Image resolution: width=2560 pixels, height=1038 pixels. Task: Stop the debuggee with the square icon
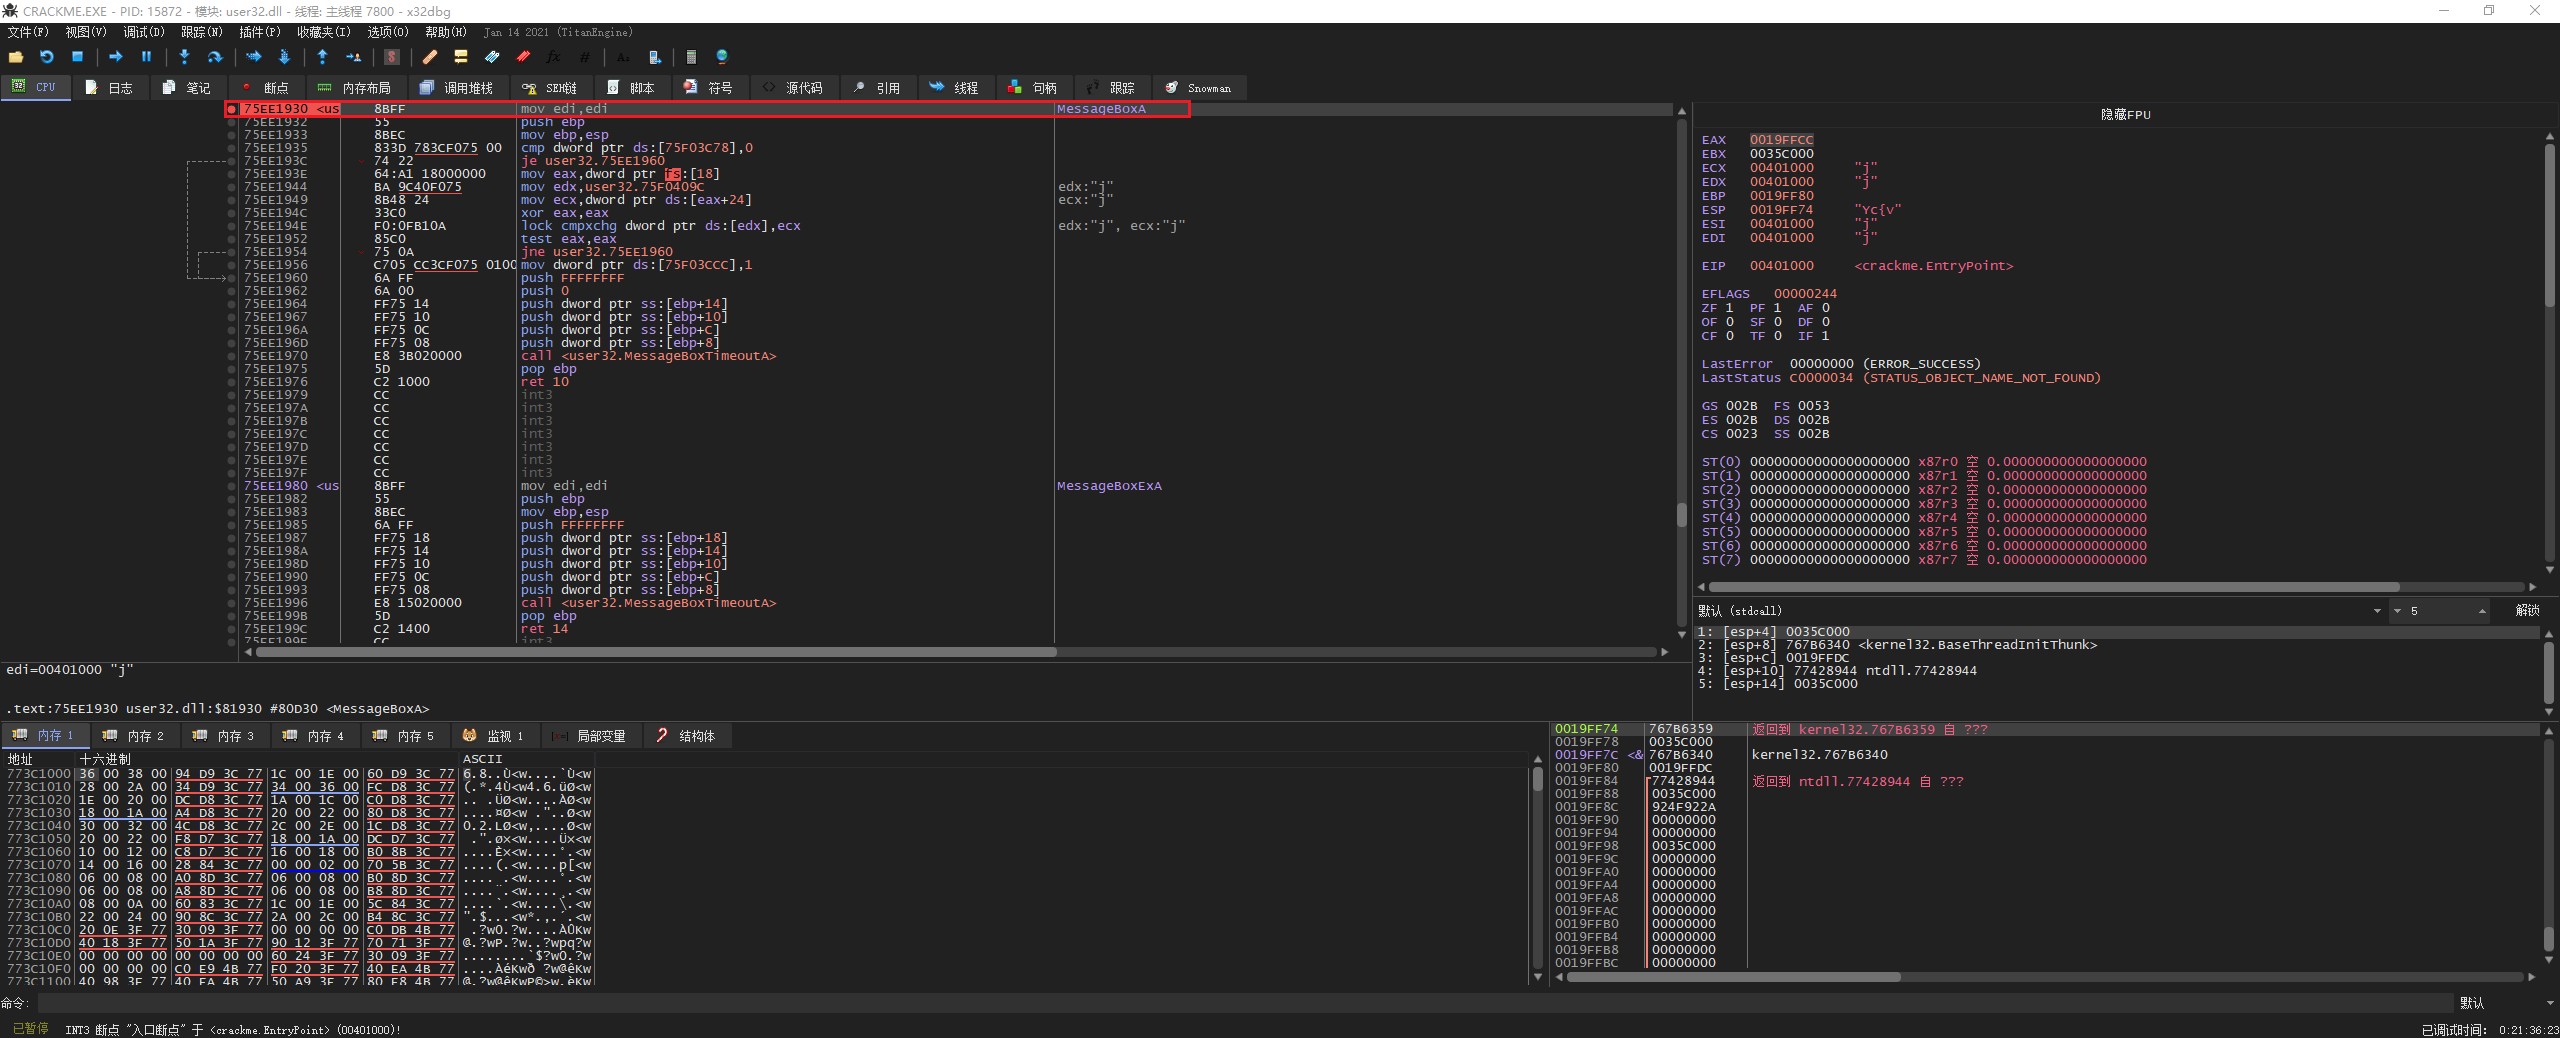(x=77, y=57)
